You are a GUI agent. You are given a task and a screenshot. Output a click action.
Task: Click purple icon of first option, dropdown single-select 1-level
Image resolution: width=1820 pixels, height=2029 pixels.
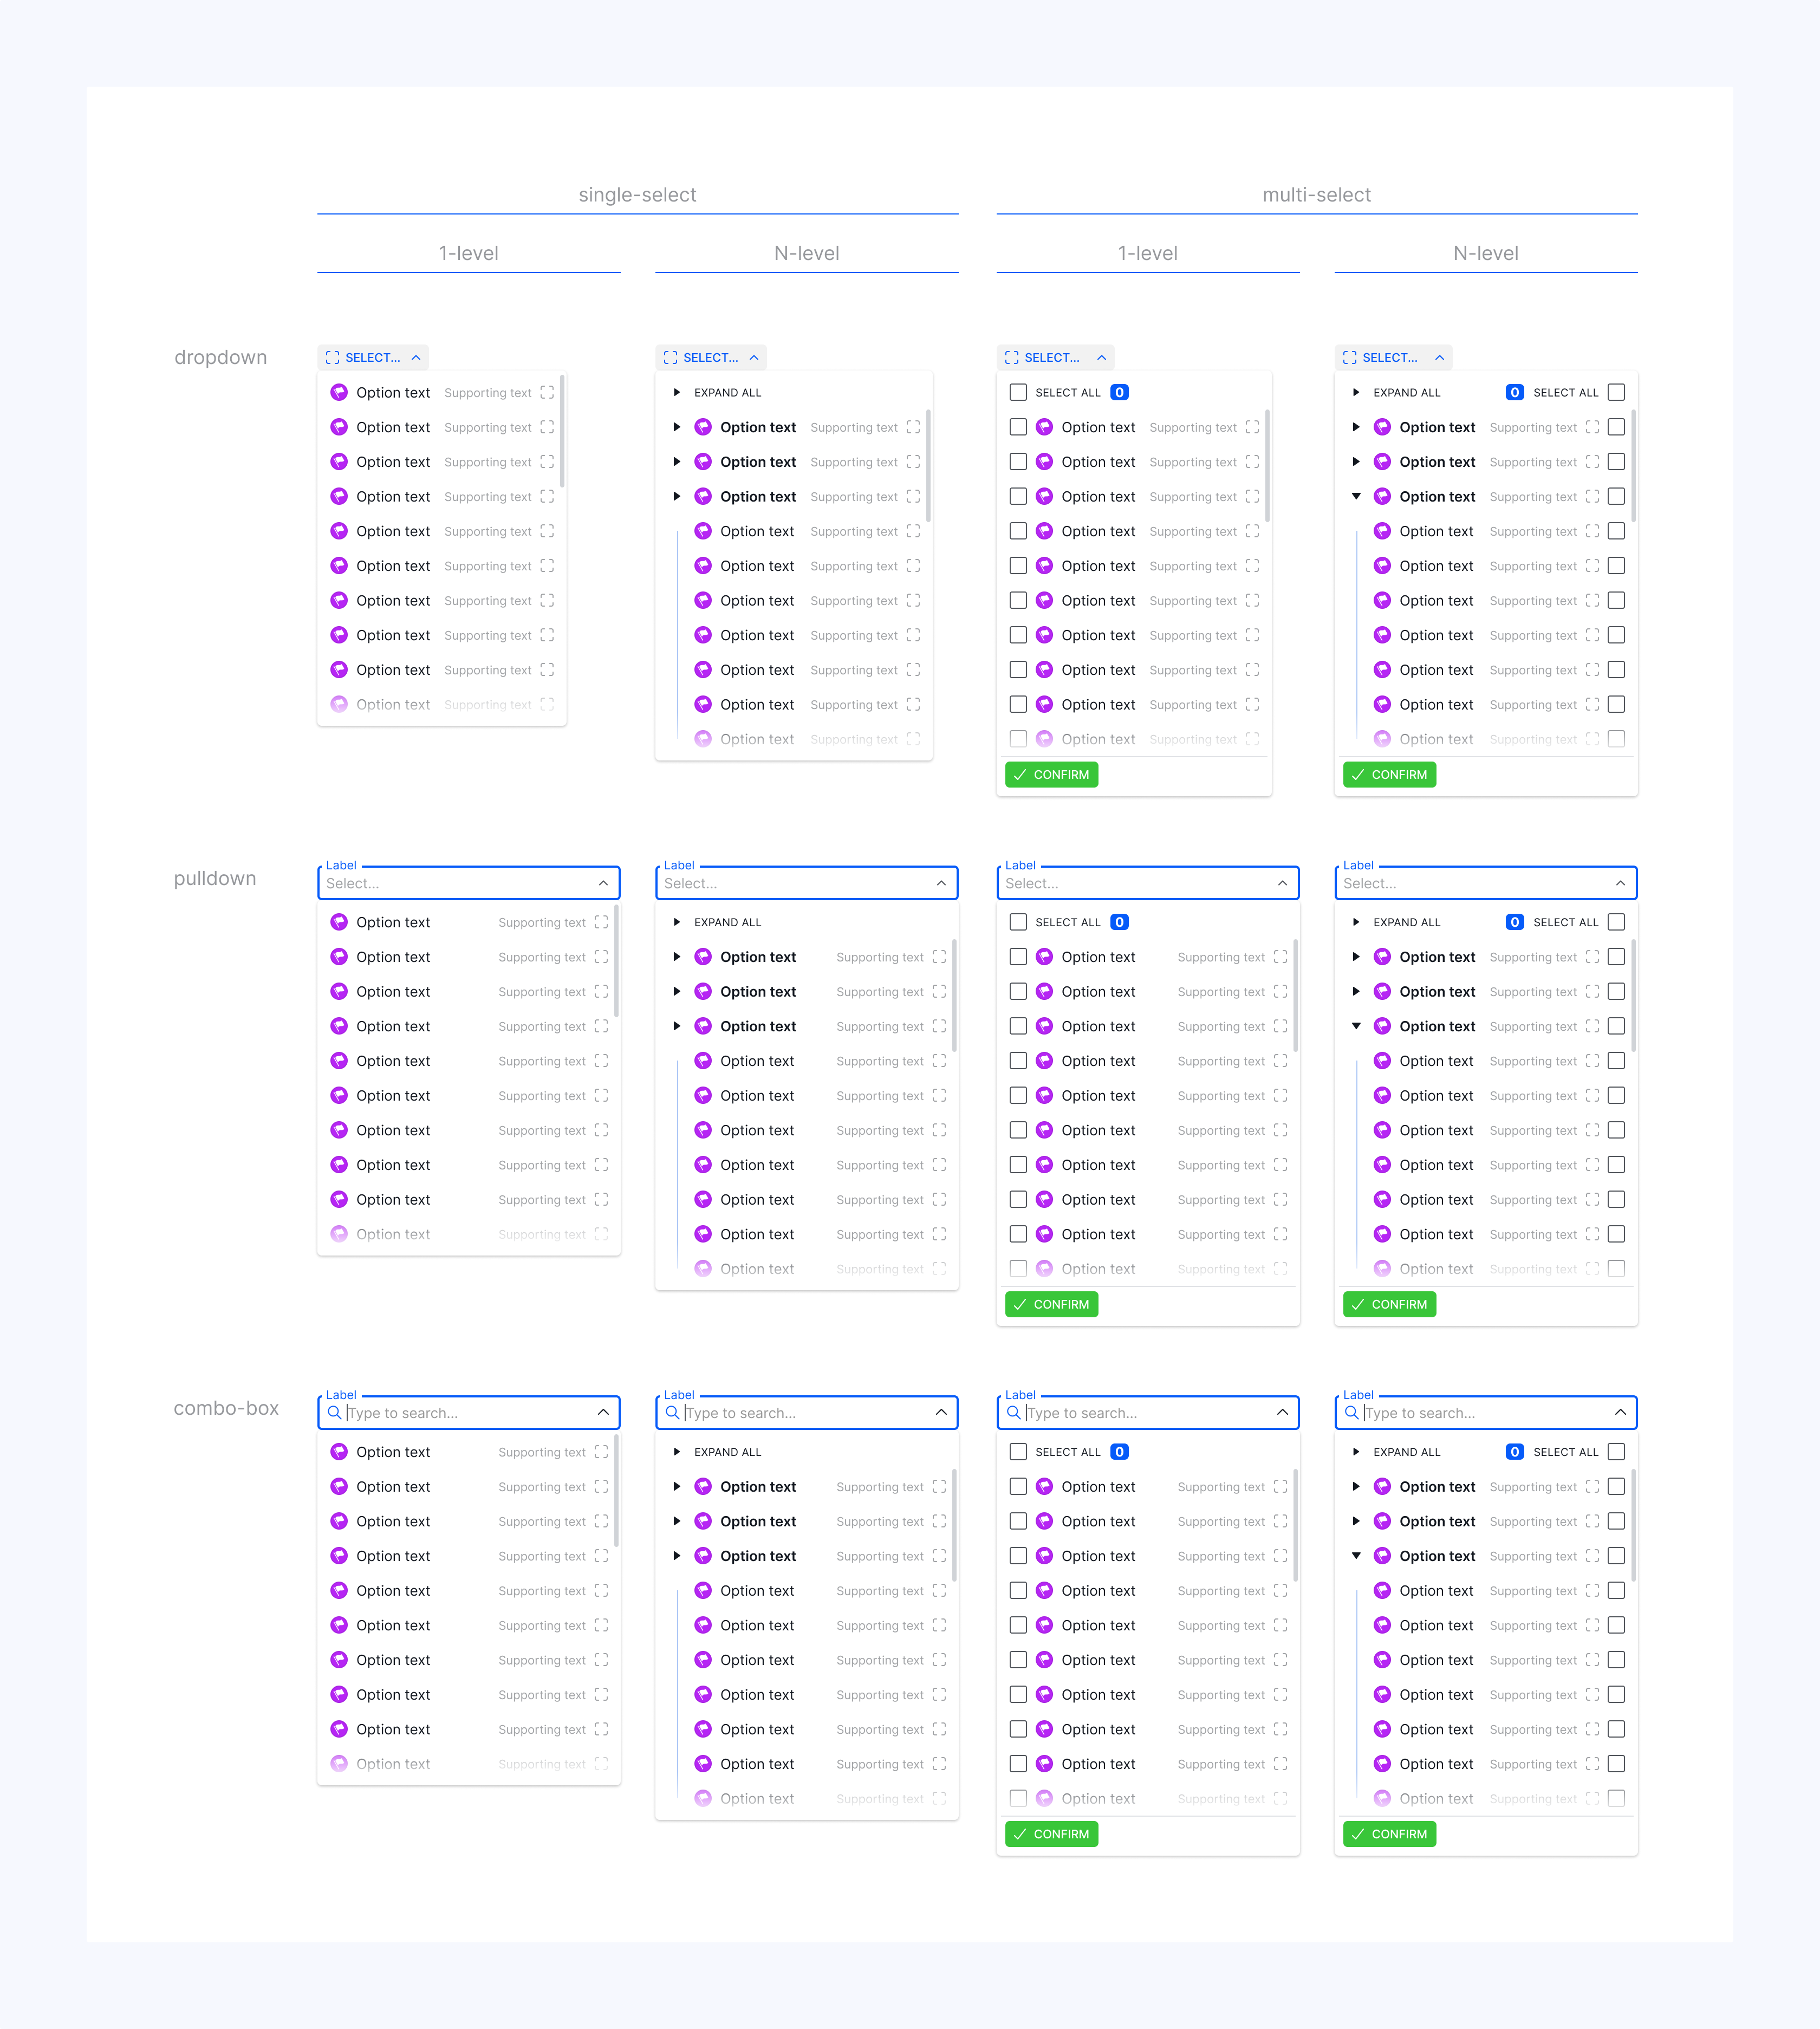click(339, 392)
